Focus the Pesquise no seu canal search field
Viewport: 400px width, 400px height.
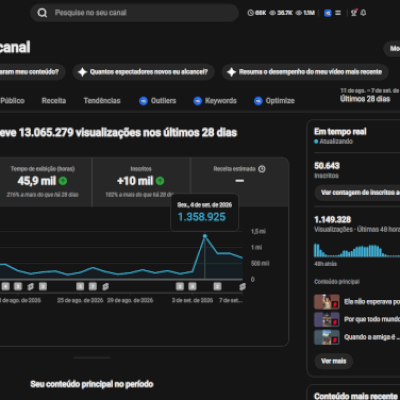pos(134,13)
